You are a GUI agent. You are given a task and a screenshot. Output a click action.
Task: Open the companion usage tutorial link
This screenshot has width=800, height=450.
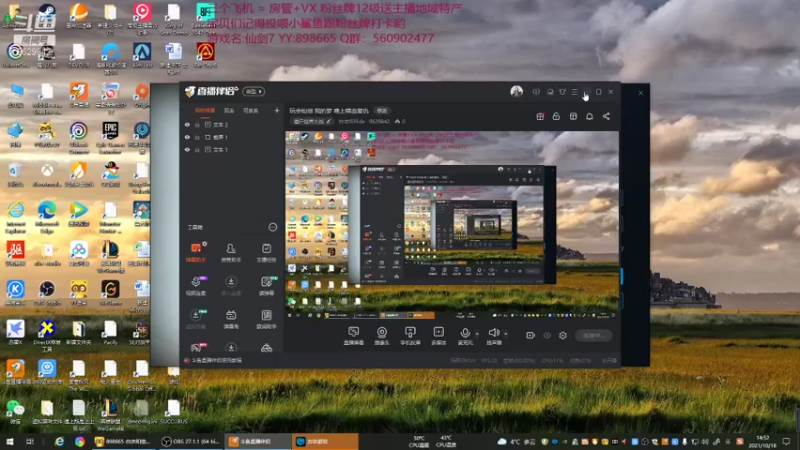pyautogui.click(x=216, y=360)
